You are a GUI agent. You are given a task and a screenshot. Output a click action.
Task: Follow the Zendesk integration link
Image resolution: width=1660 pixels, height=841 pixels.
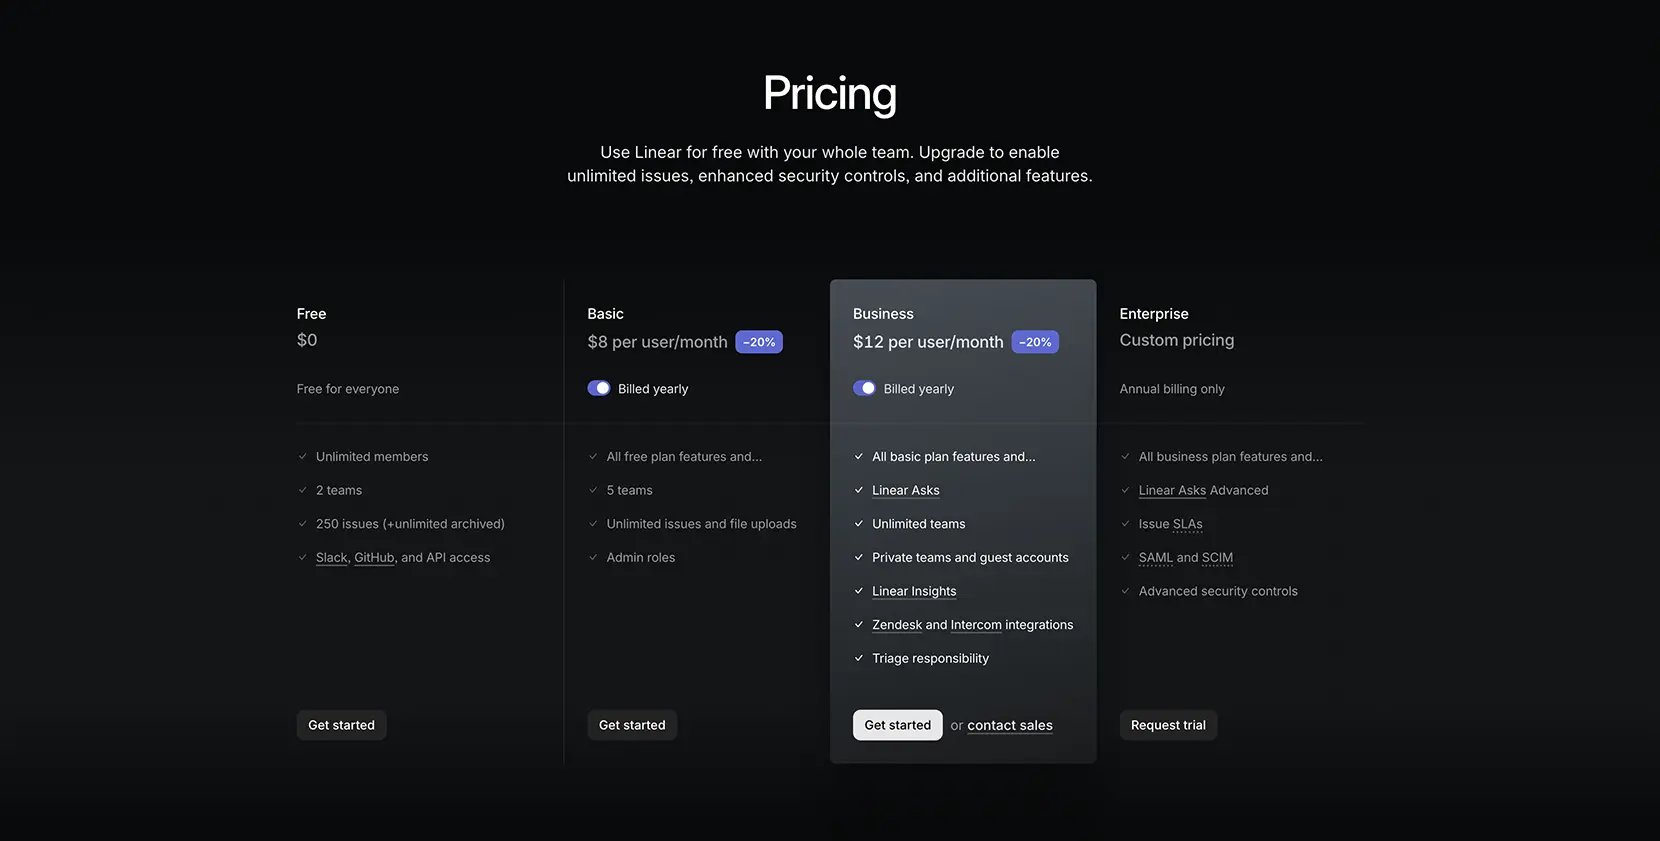point(897,625)
